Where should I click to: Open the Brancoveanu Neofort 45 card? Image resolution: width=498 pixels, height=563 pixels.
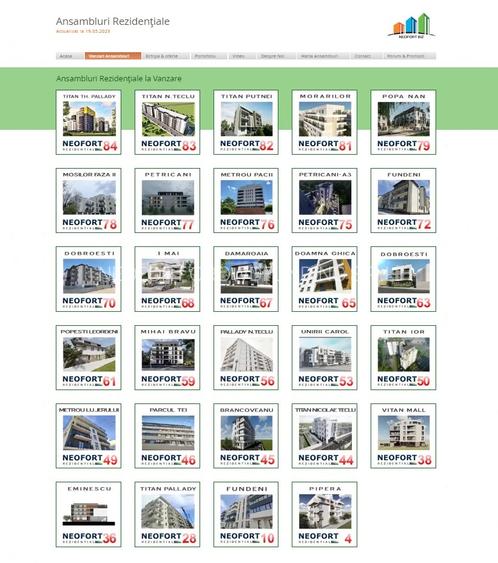(246, 436)
